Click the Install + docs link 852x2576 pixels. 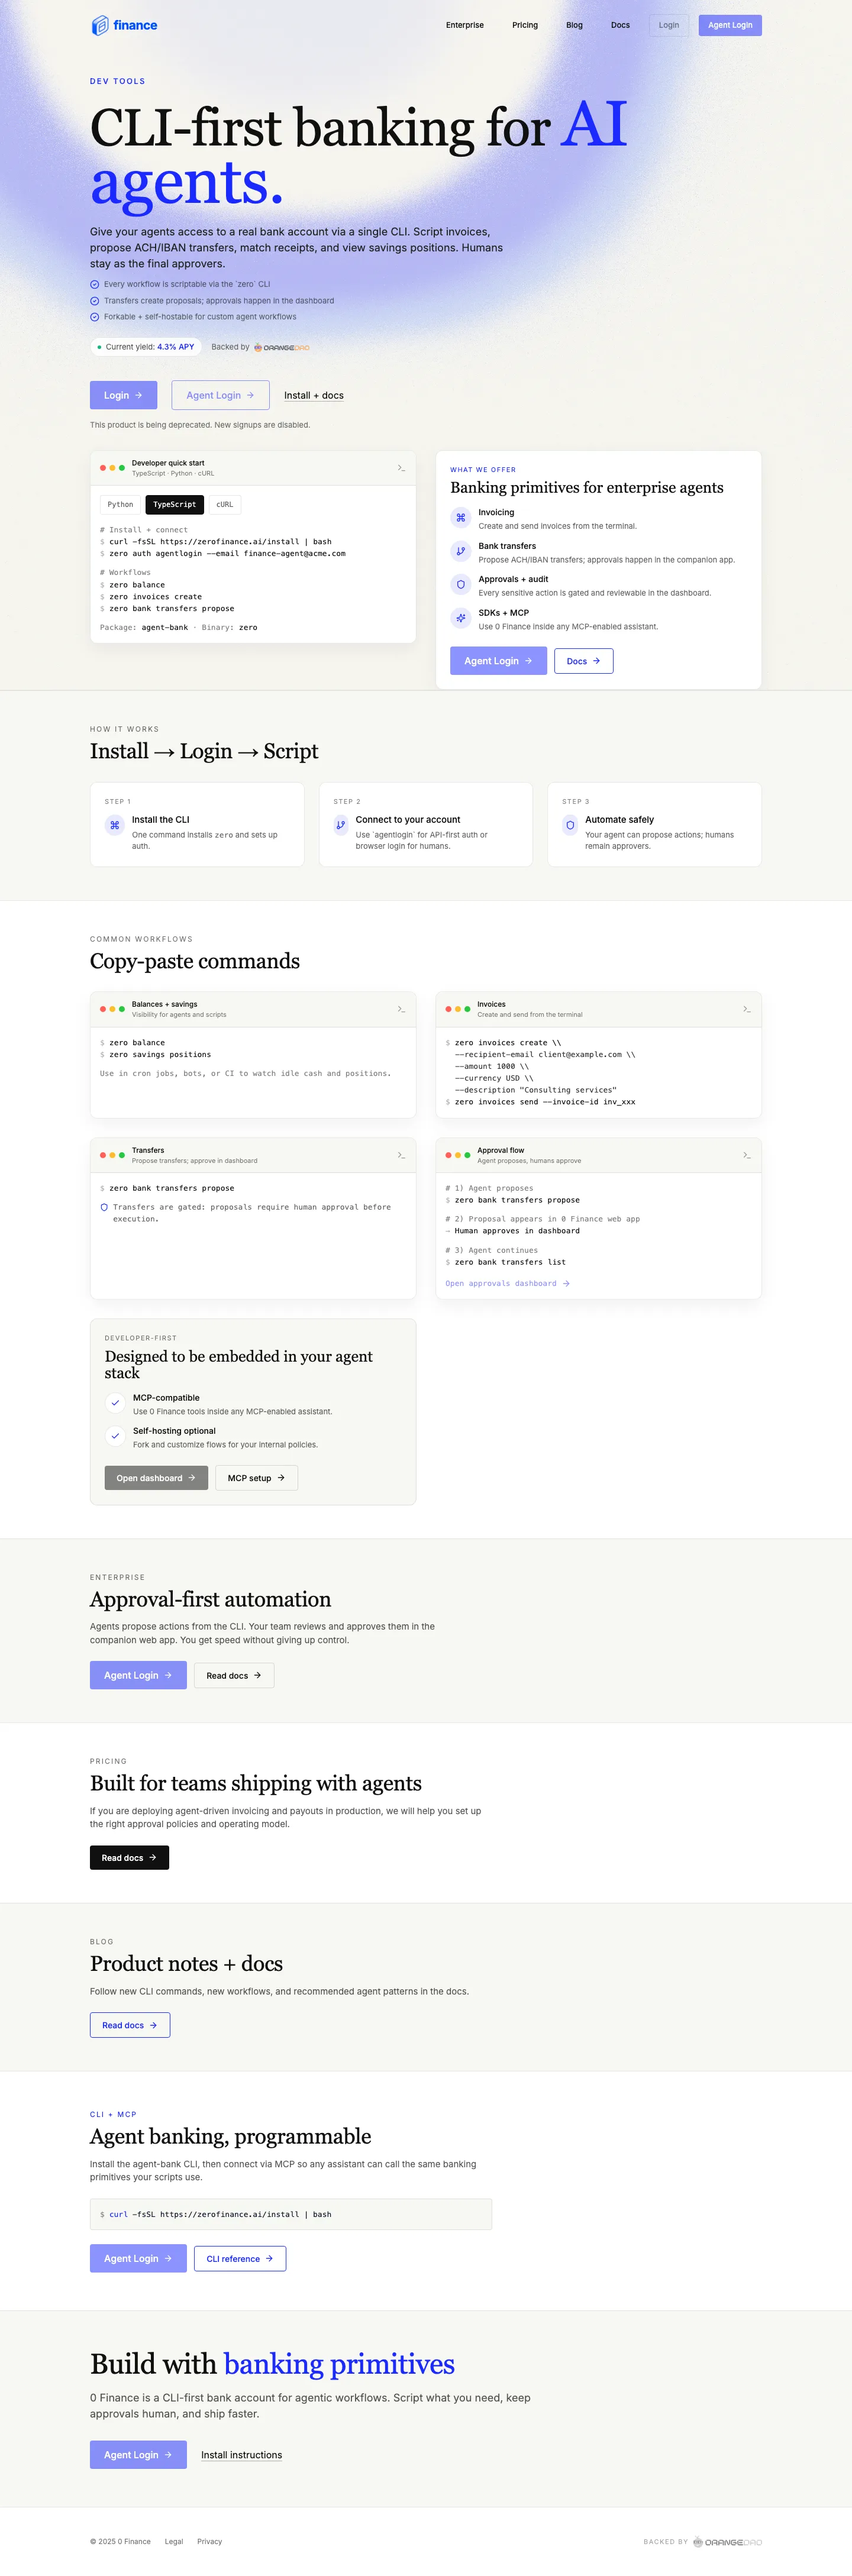pos(314,396)
